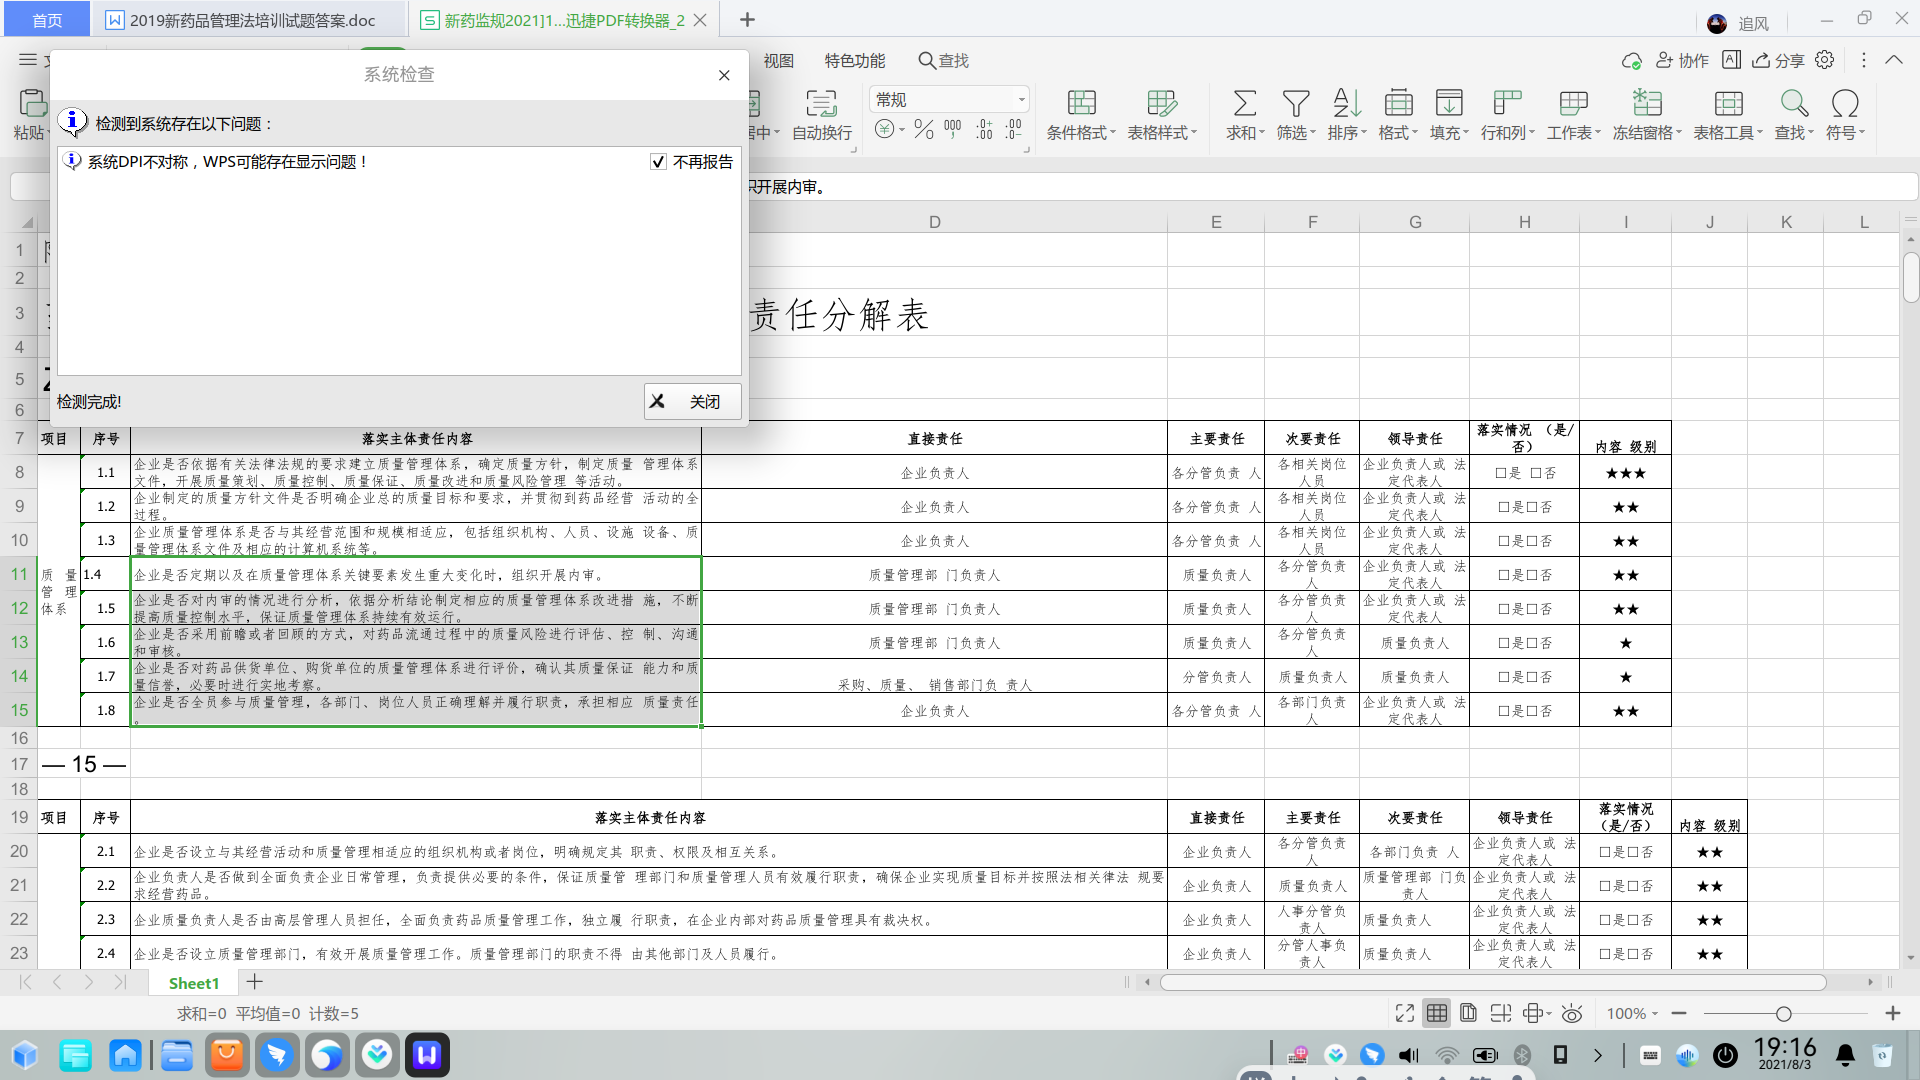This screenshot has width=1920, height=1080.
Task: Switch to the 2019新药品管理法培训试题答案.doc tab
Action: [x=252, y=20]
